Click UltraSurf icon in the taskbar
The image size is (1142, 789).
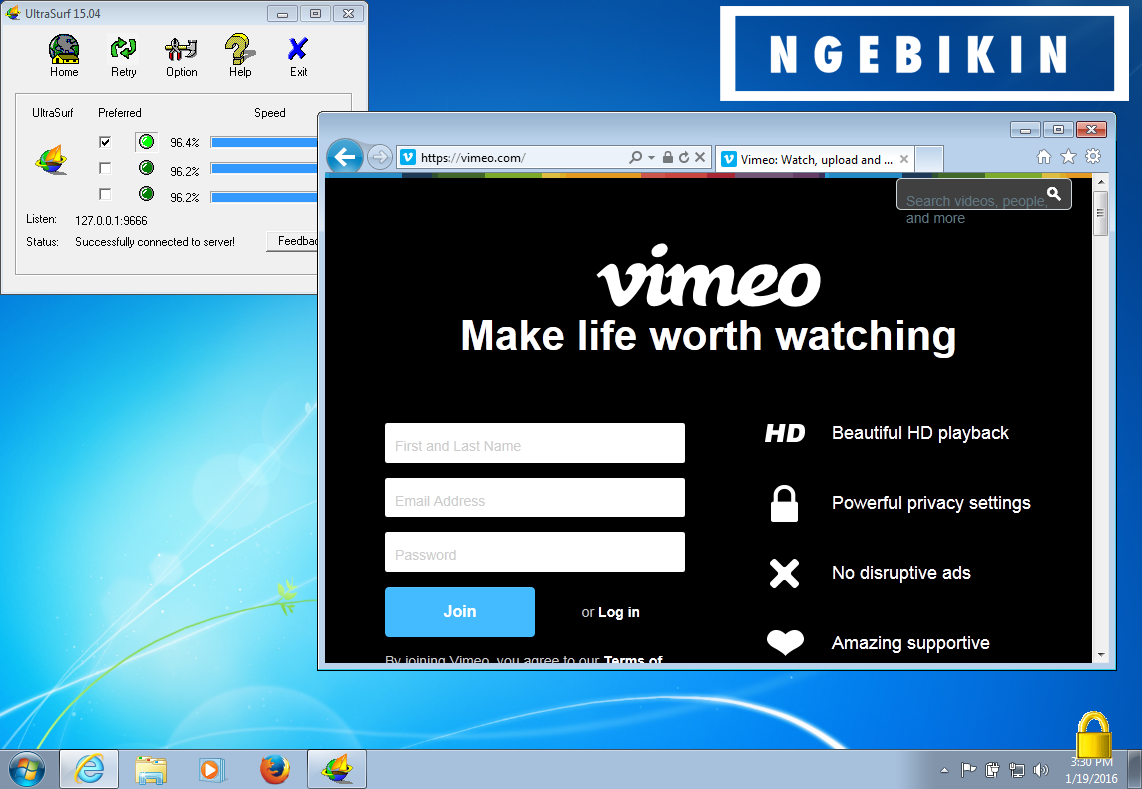[336, 769]
